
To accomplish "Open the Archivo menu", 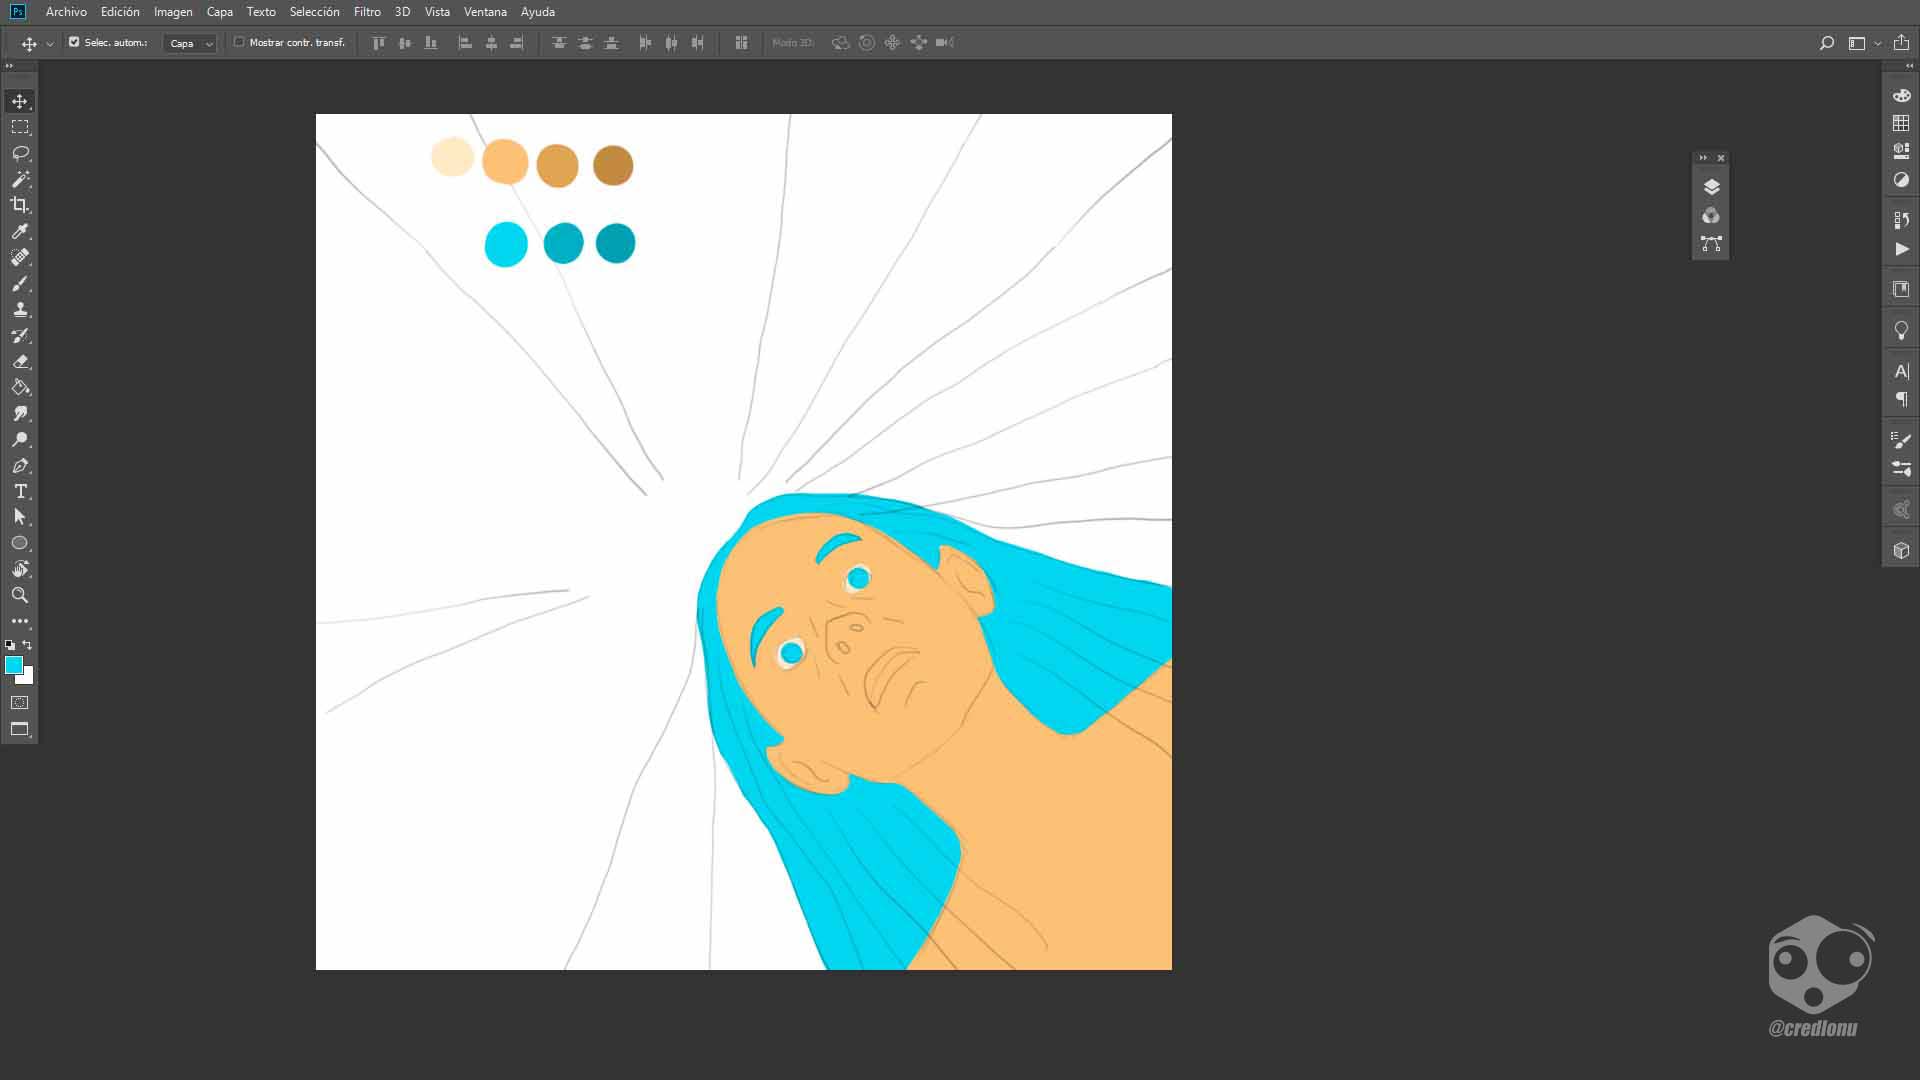I will pos(66,12).
